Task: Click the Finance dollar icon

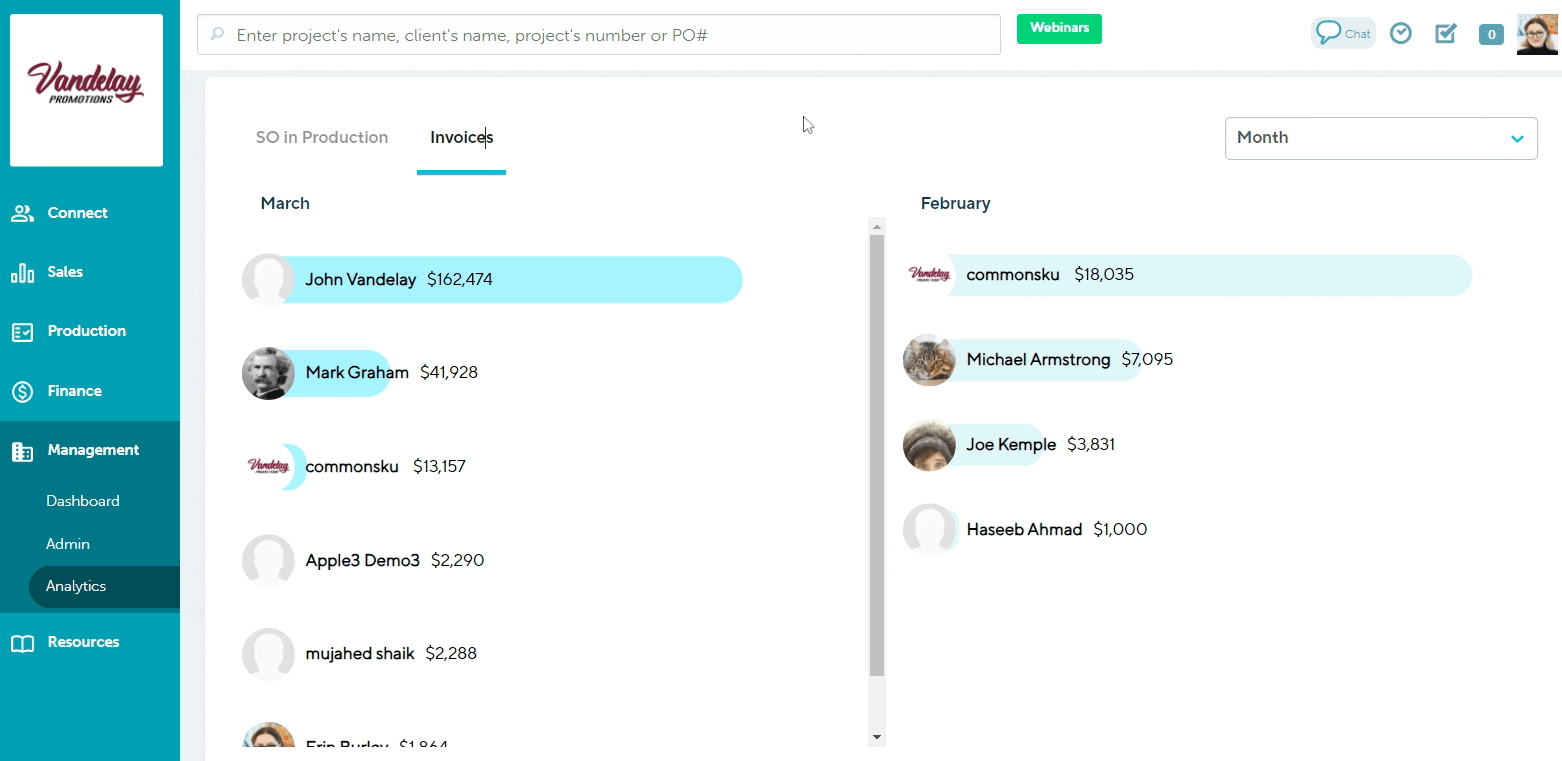Action: click(x=22, y=390)
